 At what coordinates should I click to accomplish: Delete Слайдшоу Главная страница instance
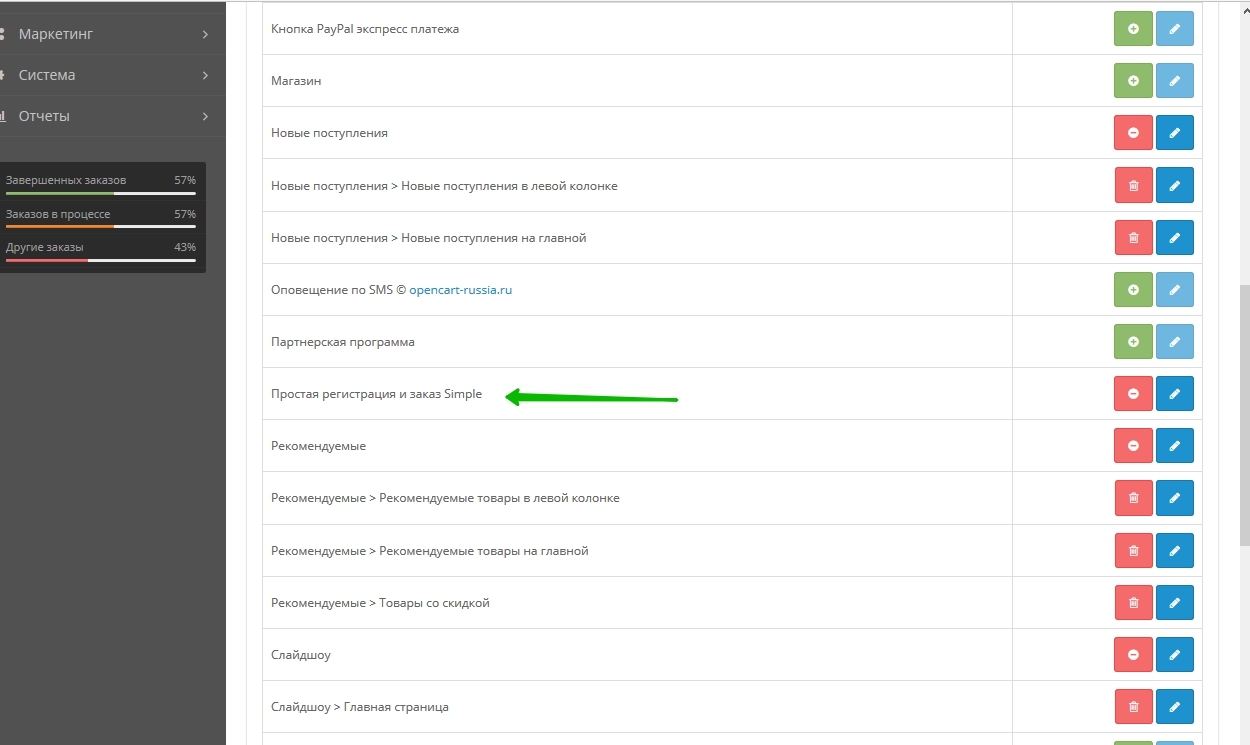click(1133, 707)
